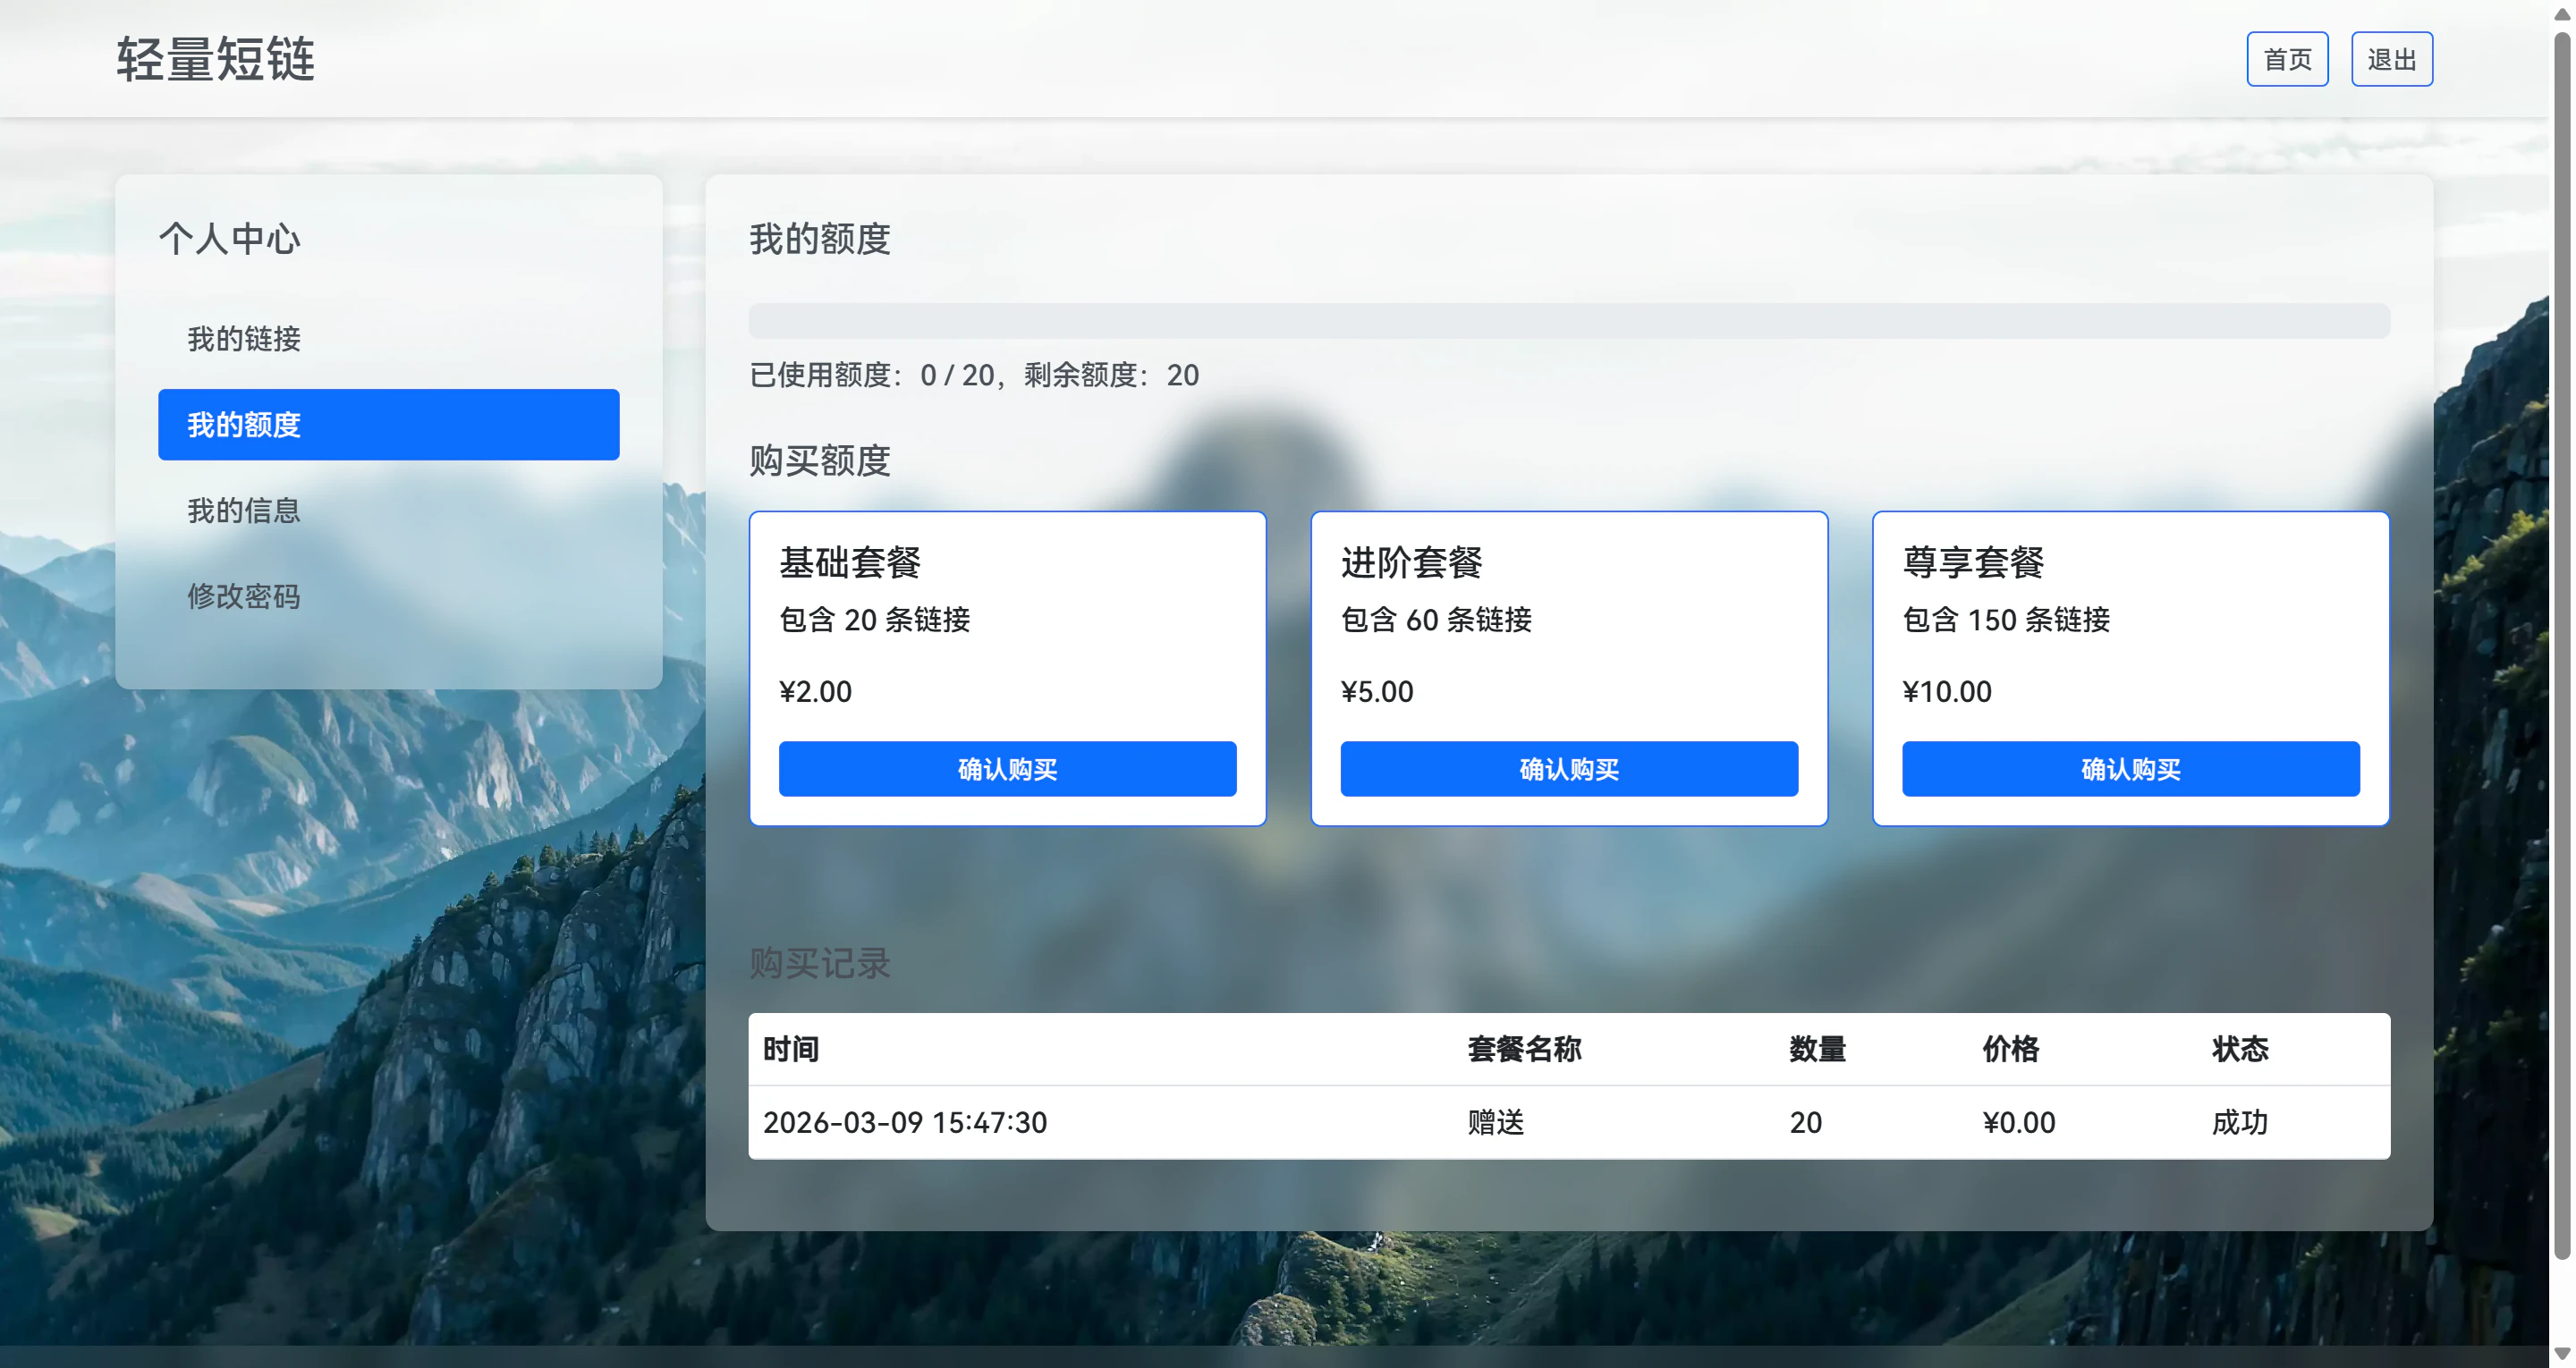Confirm purchase of the 进阶套餐
Image resolution: width=2576 pixels, height=1368 pixels.
click(x=1568, y=769)
